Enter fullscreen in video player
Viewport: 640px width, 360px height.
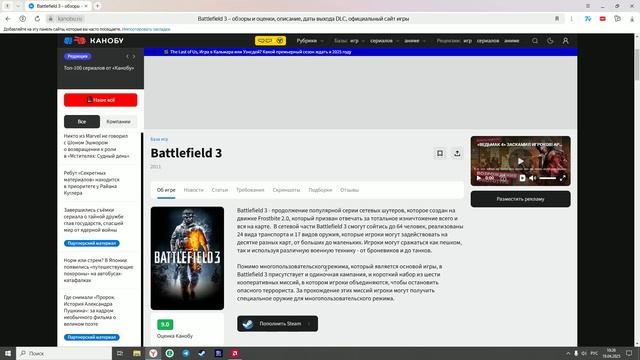[x=562, y=178]
